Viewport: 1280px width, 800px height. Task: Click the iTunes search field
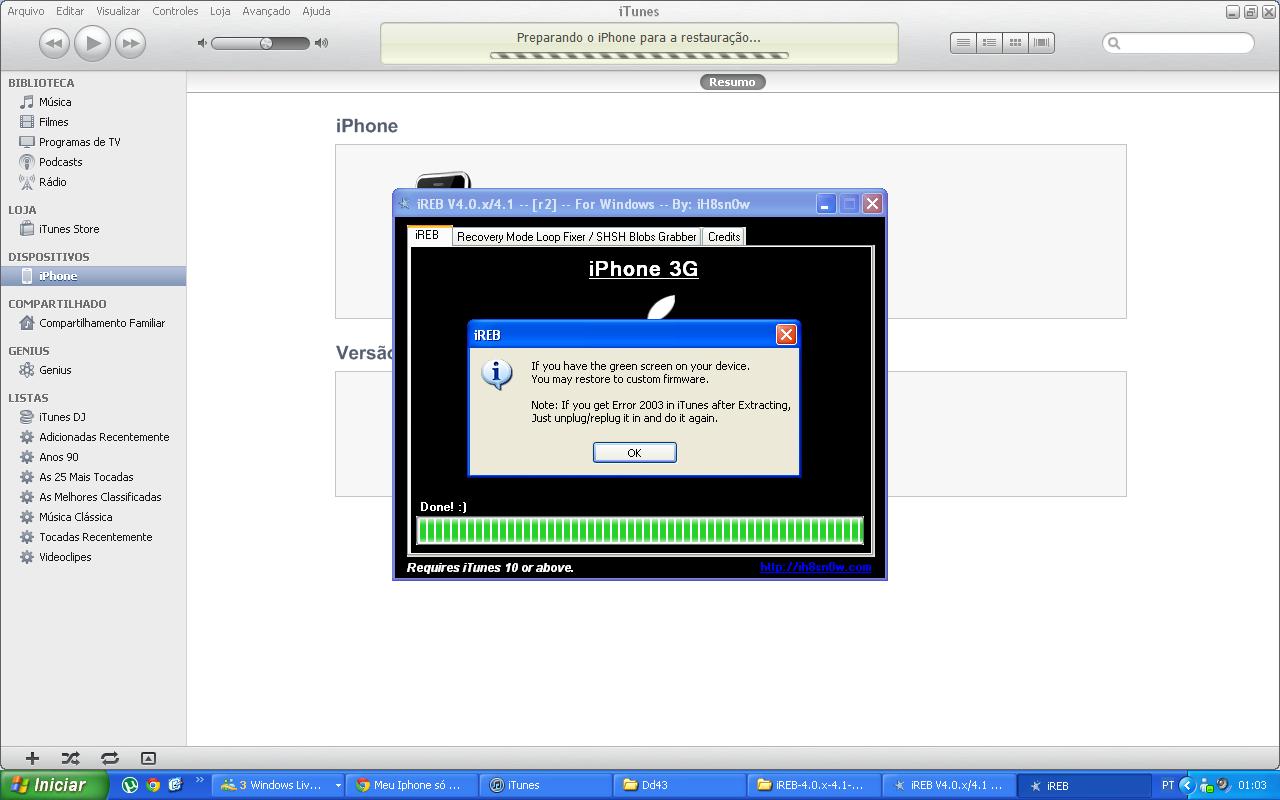click(x=1178, y=43)
